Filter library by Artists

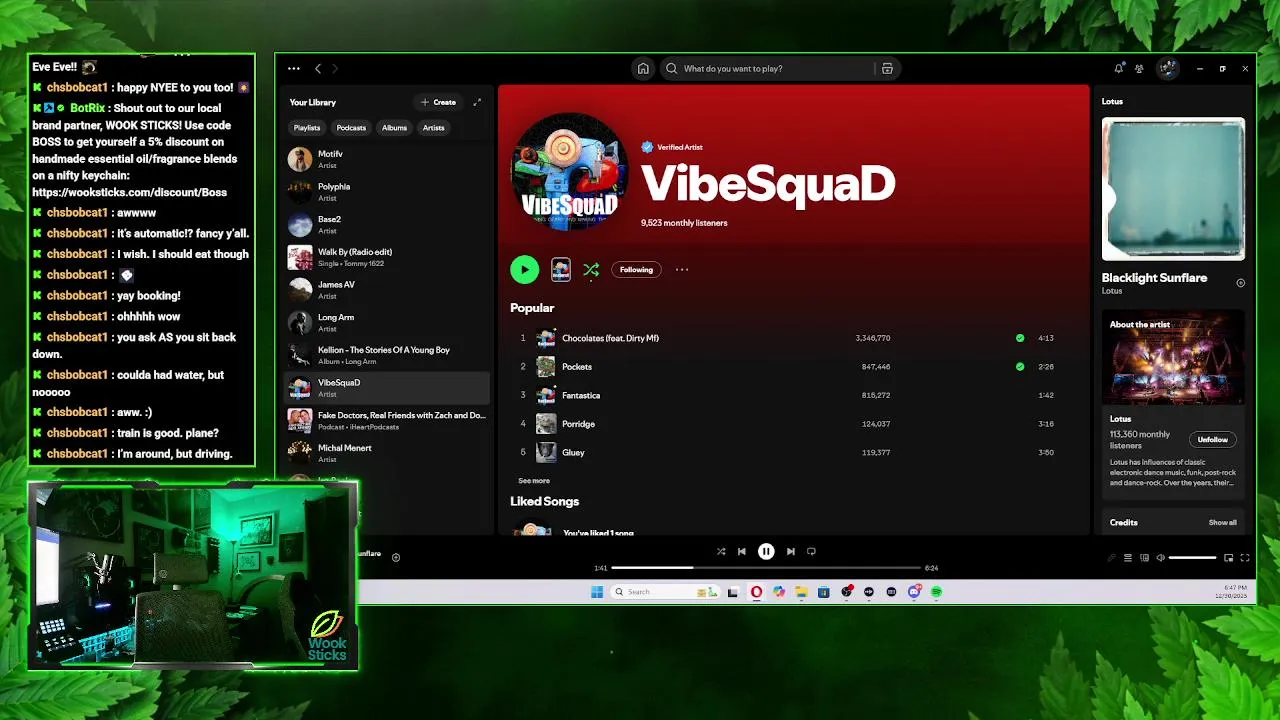click(x=433, y=128)
